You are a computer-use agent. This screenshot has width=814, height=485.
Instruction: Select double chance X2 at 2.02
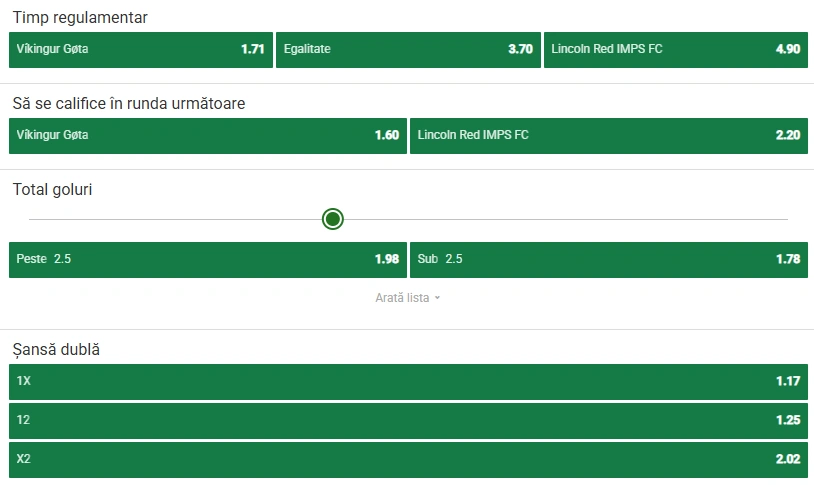point(408,460)
